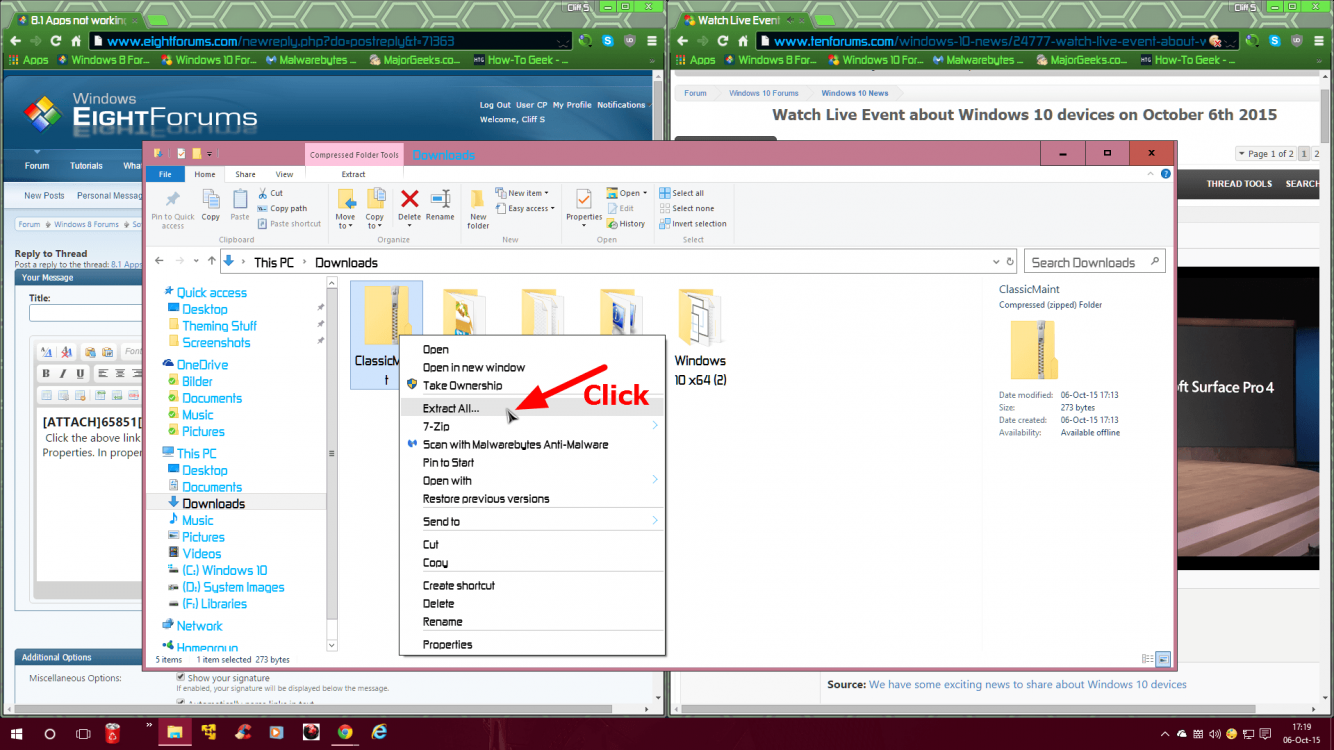Screen dimensions: 1334x750
Task: Click the Tutorials nav link on EightForums
Action: pos(86,166)
